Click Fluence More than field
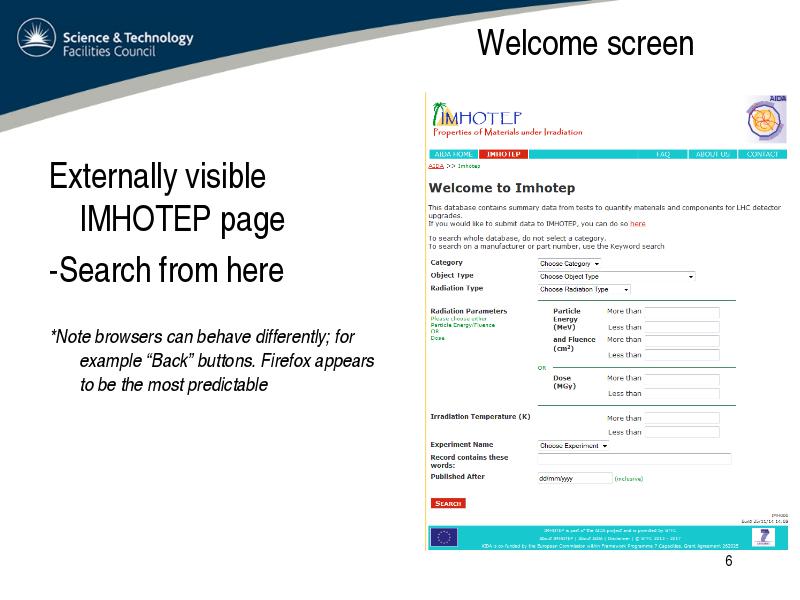The width and height of the screenshot is (800, 600). (x=682, y=341)
